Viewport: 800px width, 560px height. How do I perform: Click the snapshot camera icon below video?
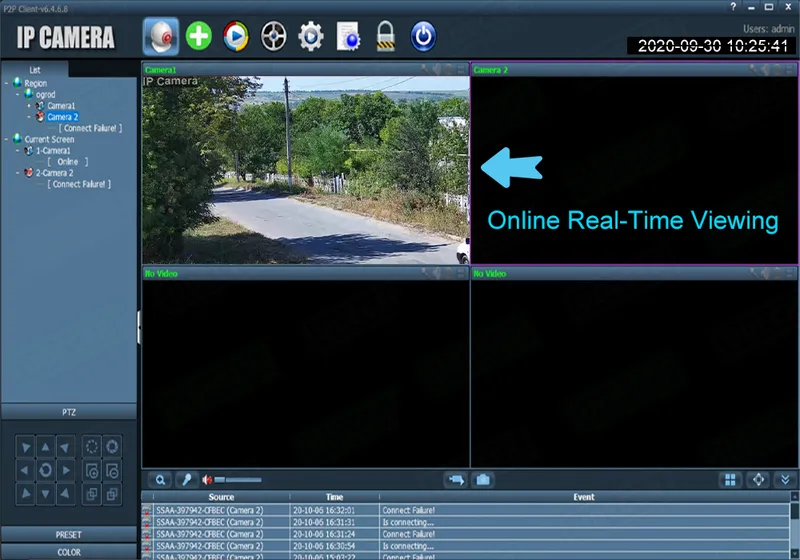click(483, 480)
